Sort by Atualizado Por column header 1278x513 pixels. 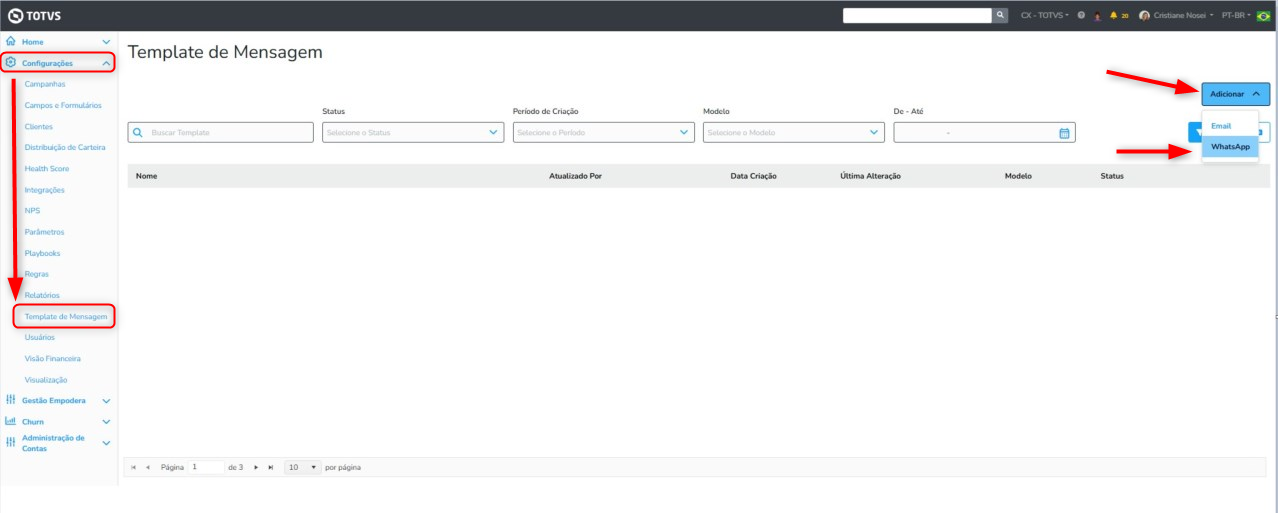pos(575,176)
